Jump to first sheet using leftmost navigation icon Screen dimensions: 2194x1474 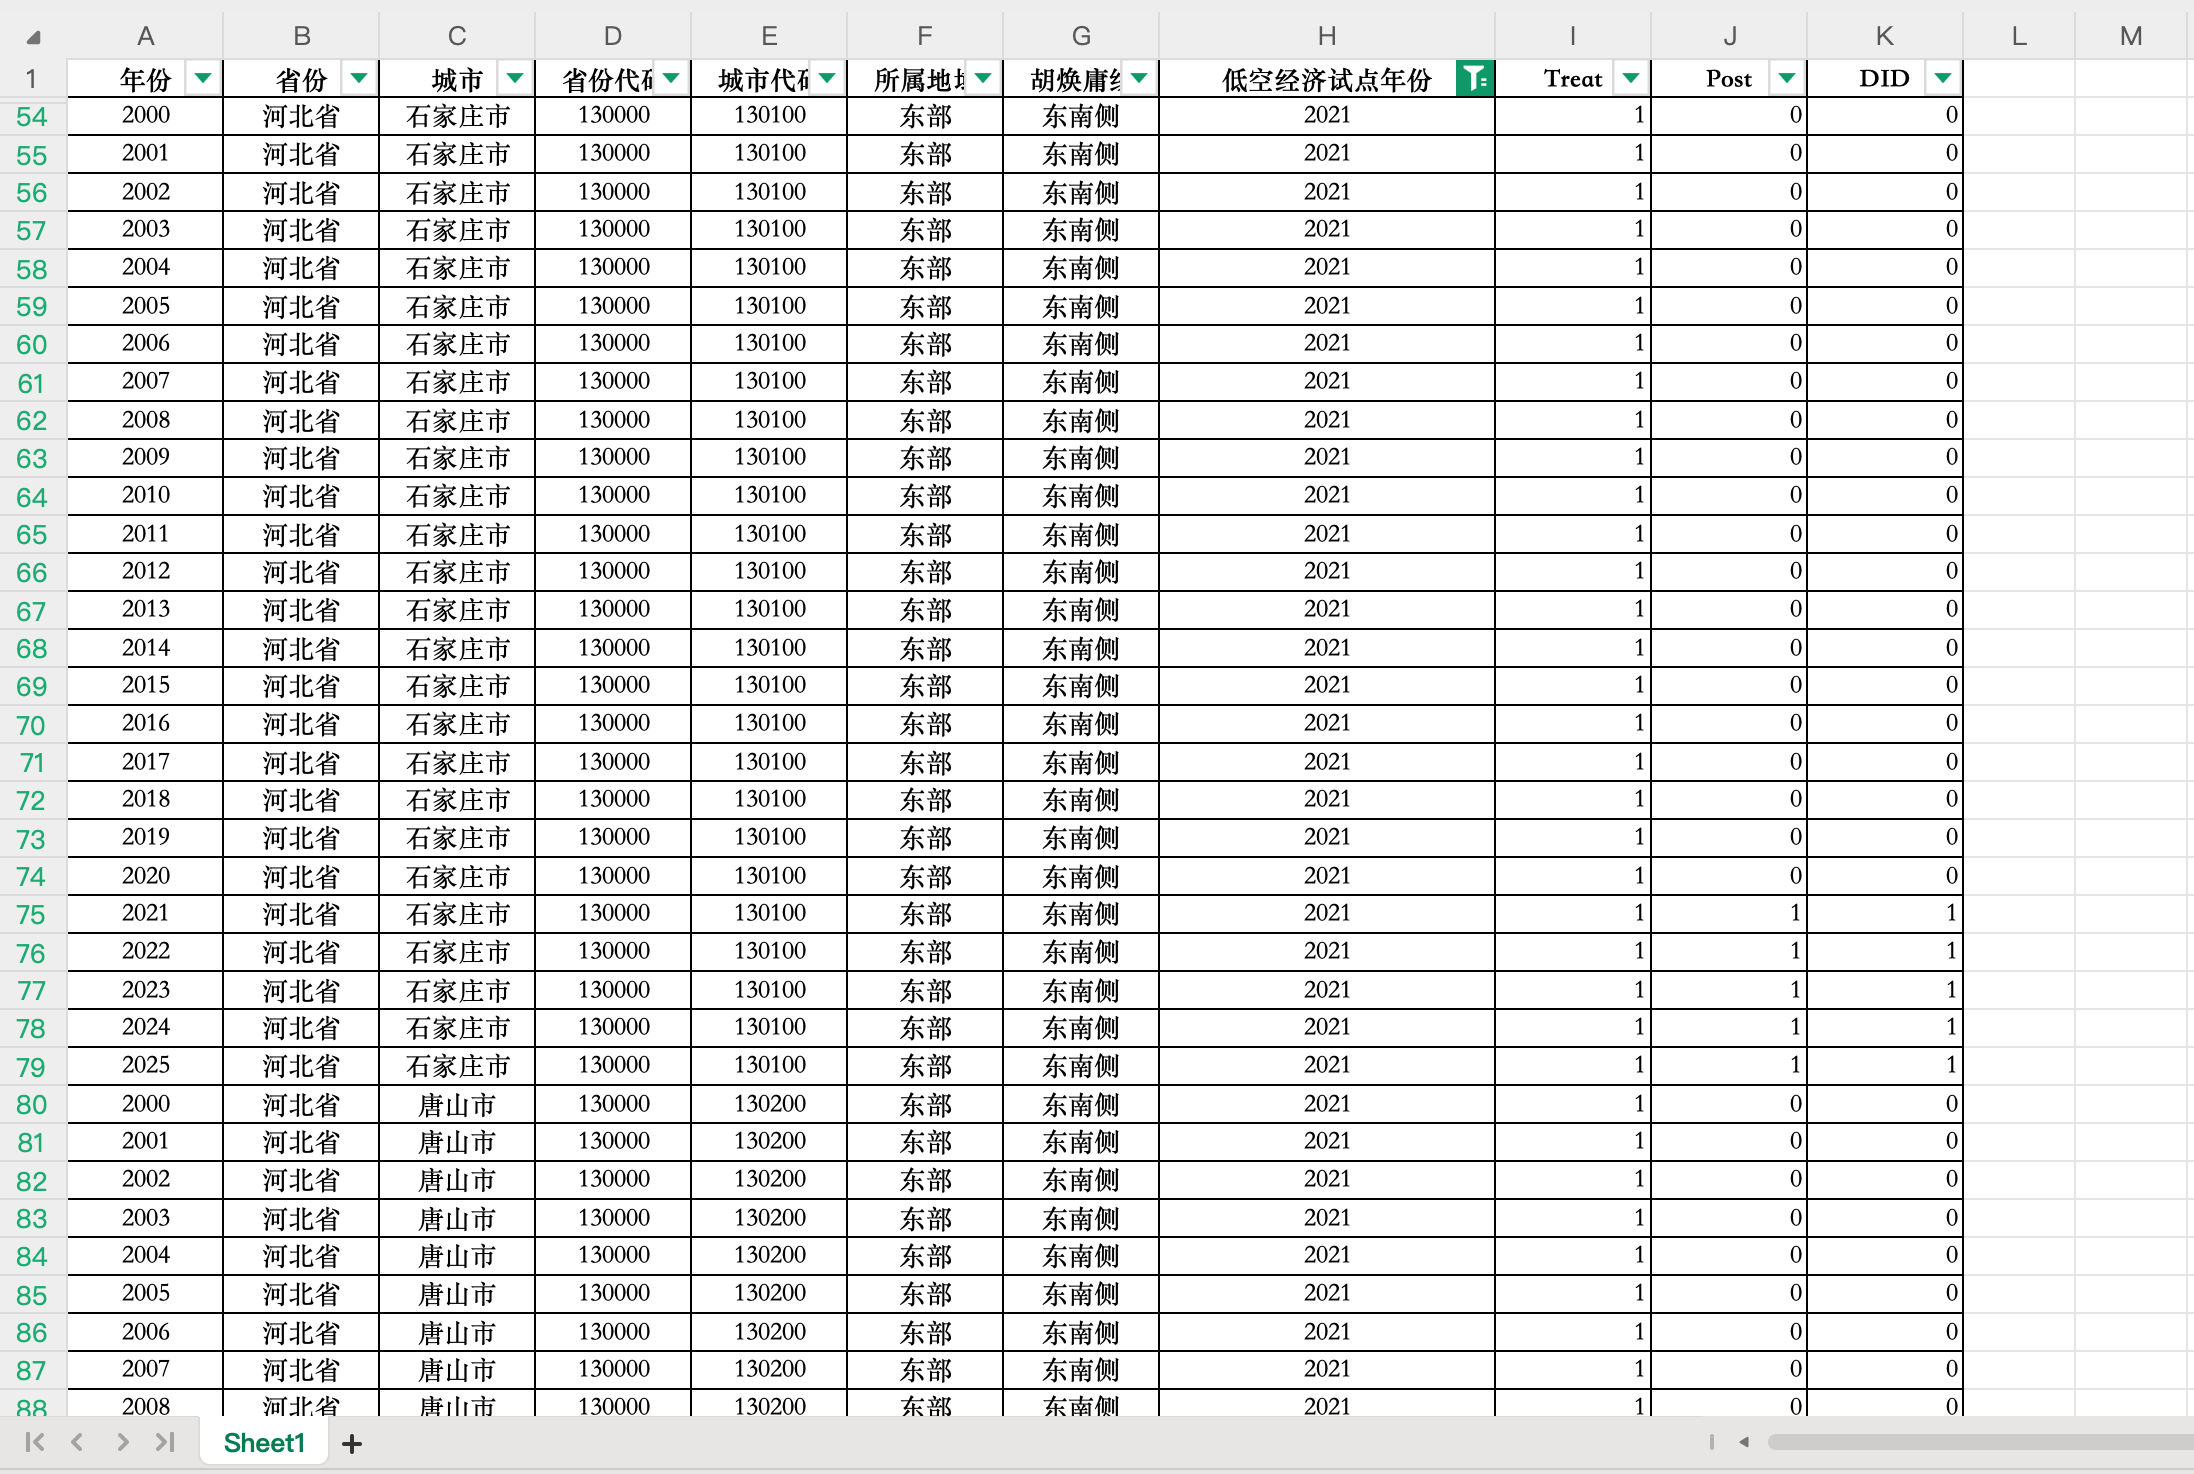(x=36, y=1443)
